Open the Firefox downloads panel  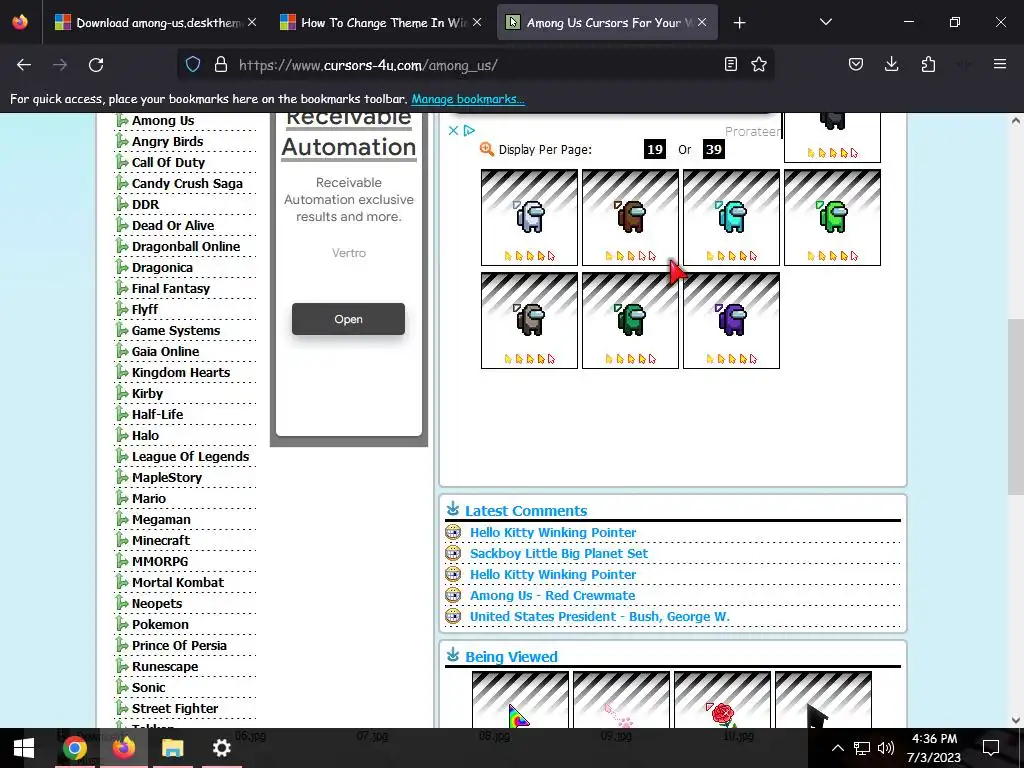click(x=891, y=64)
